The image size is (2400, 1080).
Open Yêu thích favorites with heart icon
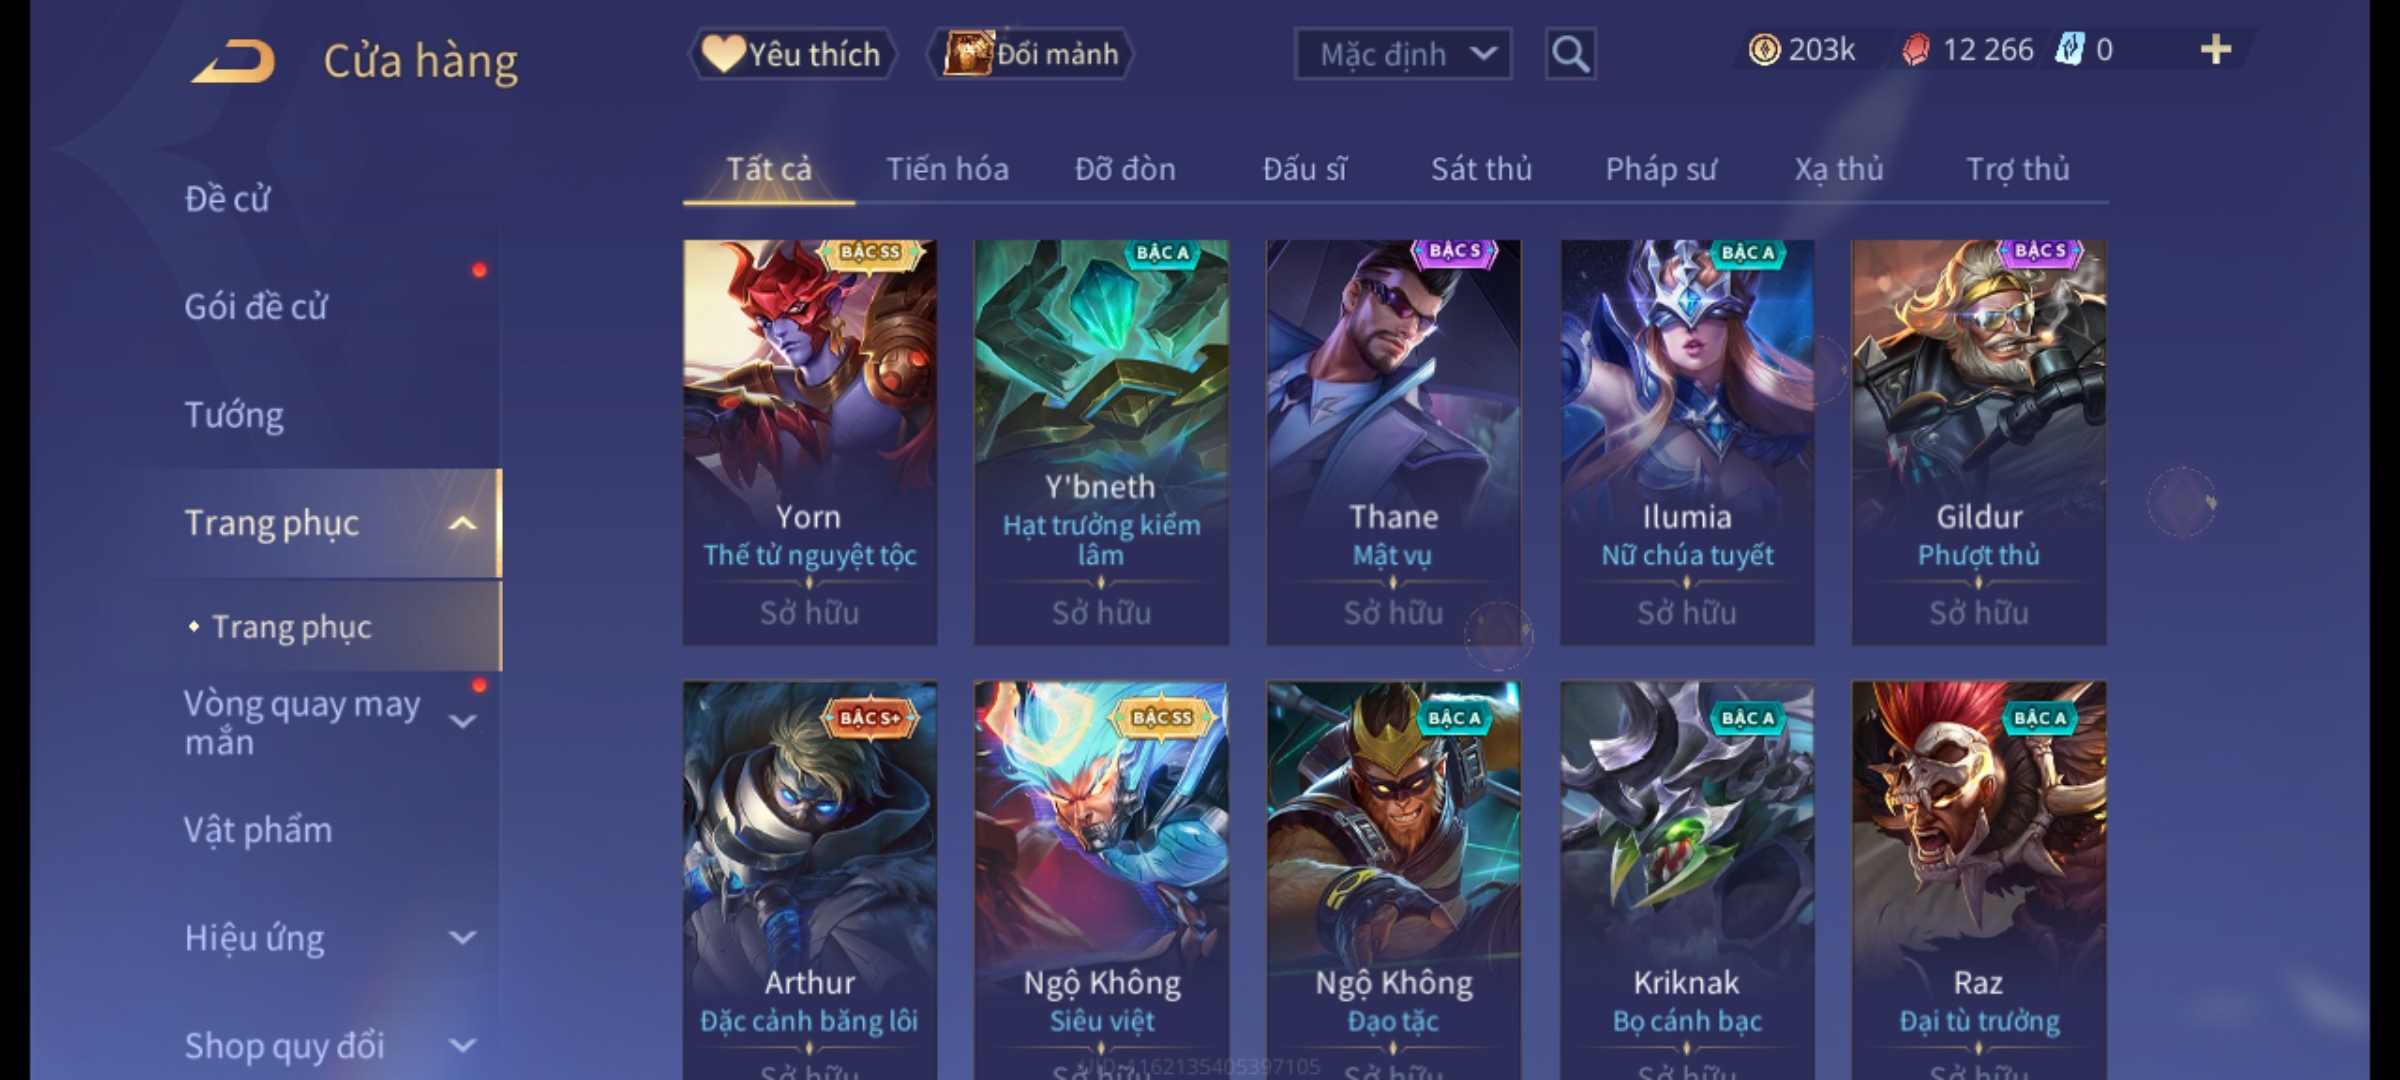click(x=792, y=54)
